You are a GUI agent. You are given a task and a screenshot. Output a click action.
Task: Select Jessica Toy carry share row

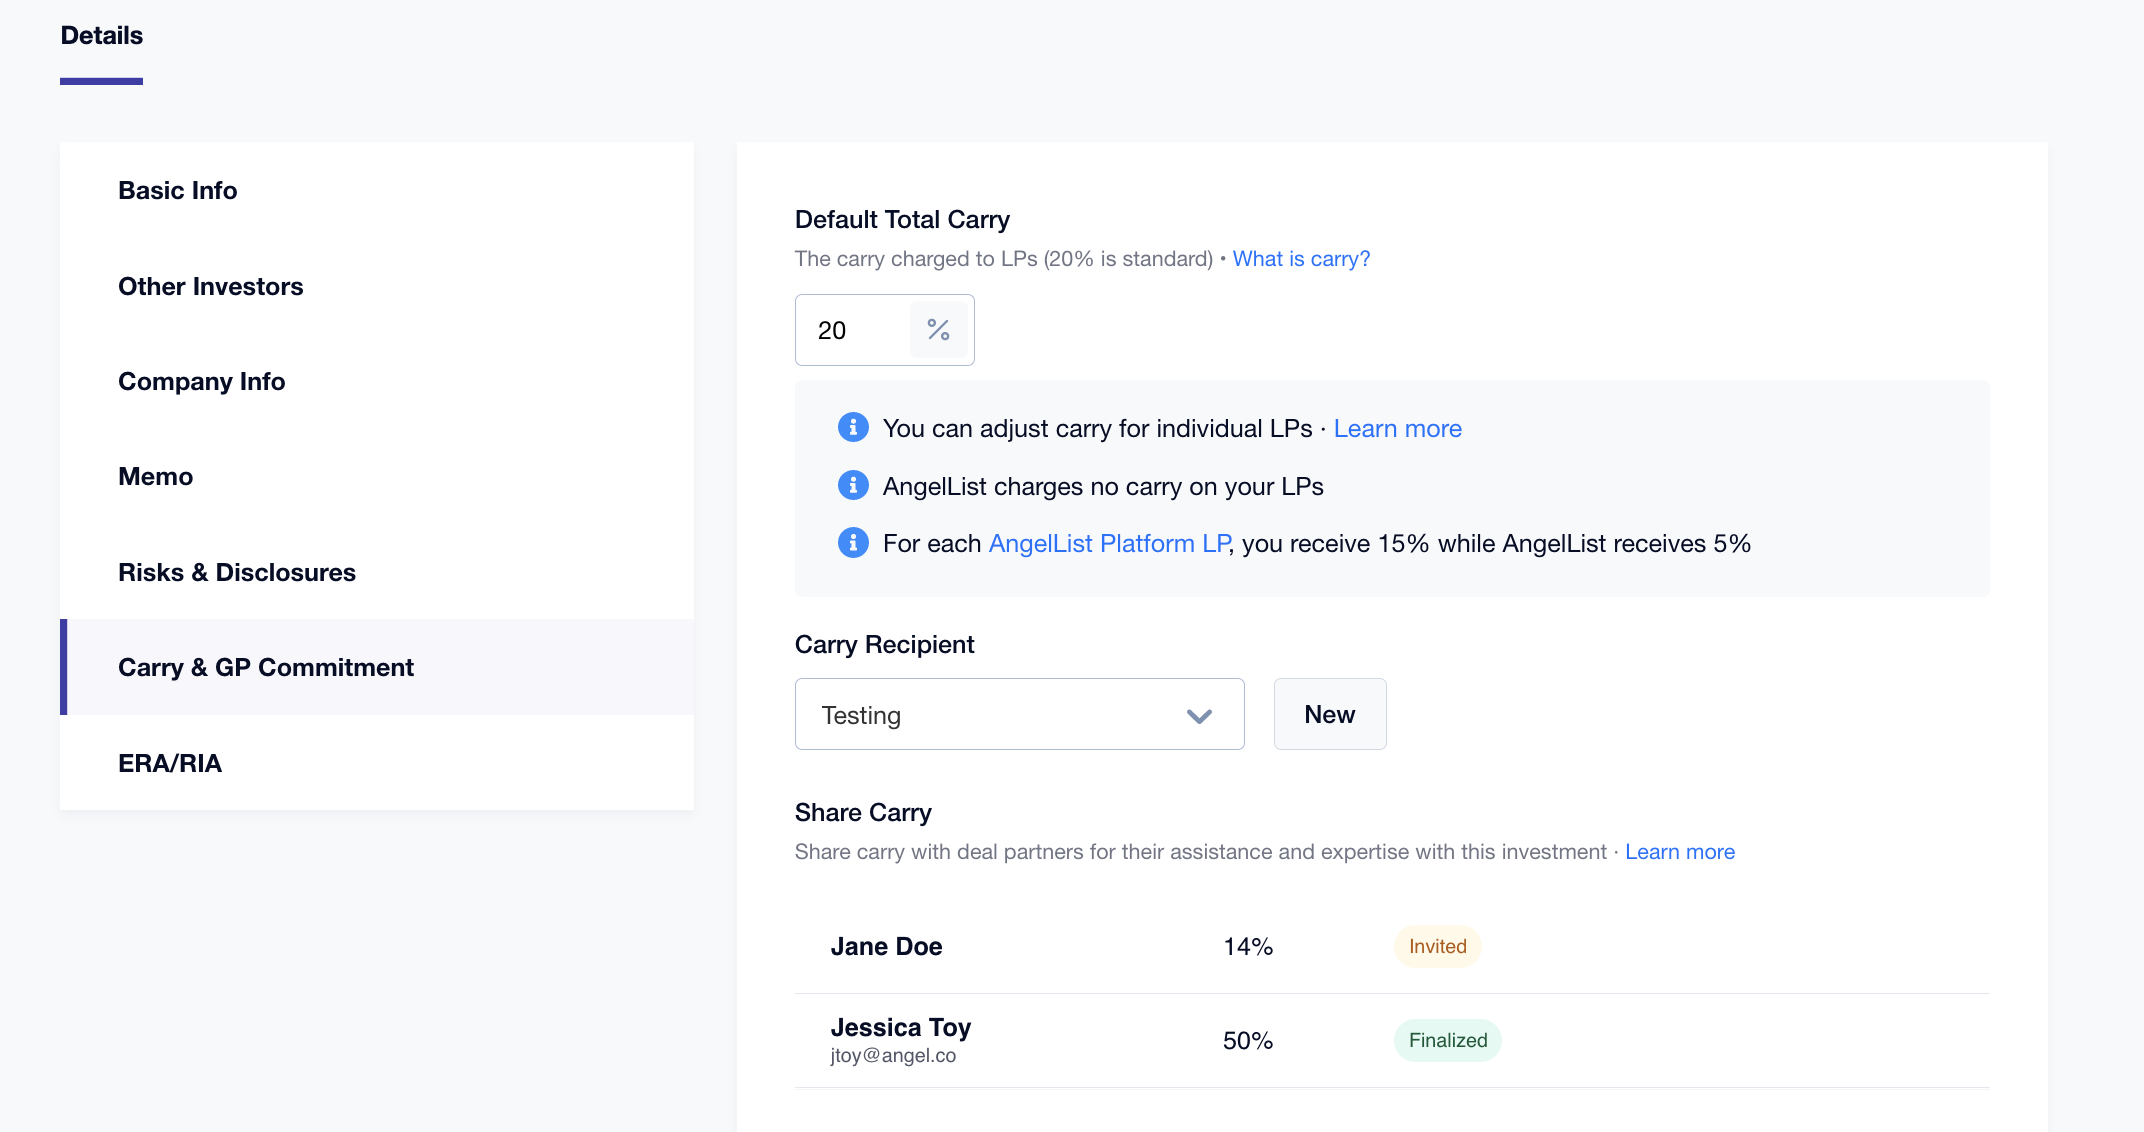1392,1040
